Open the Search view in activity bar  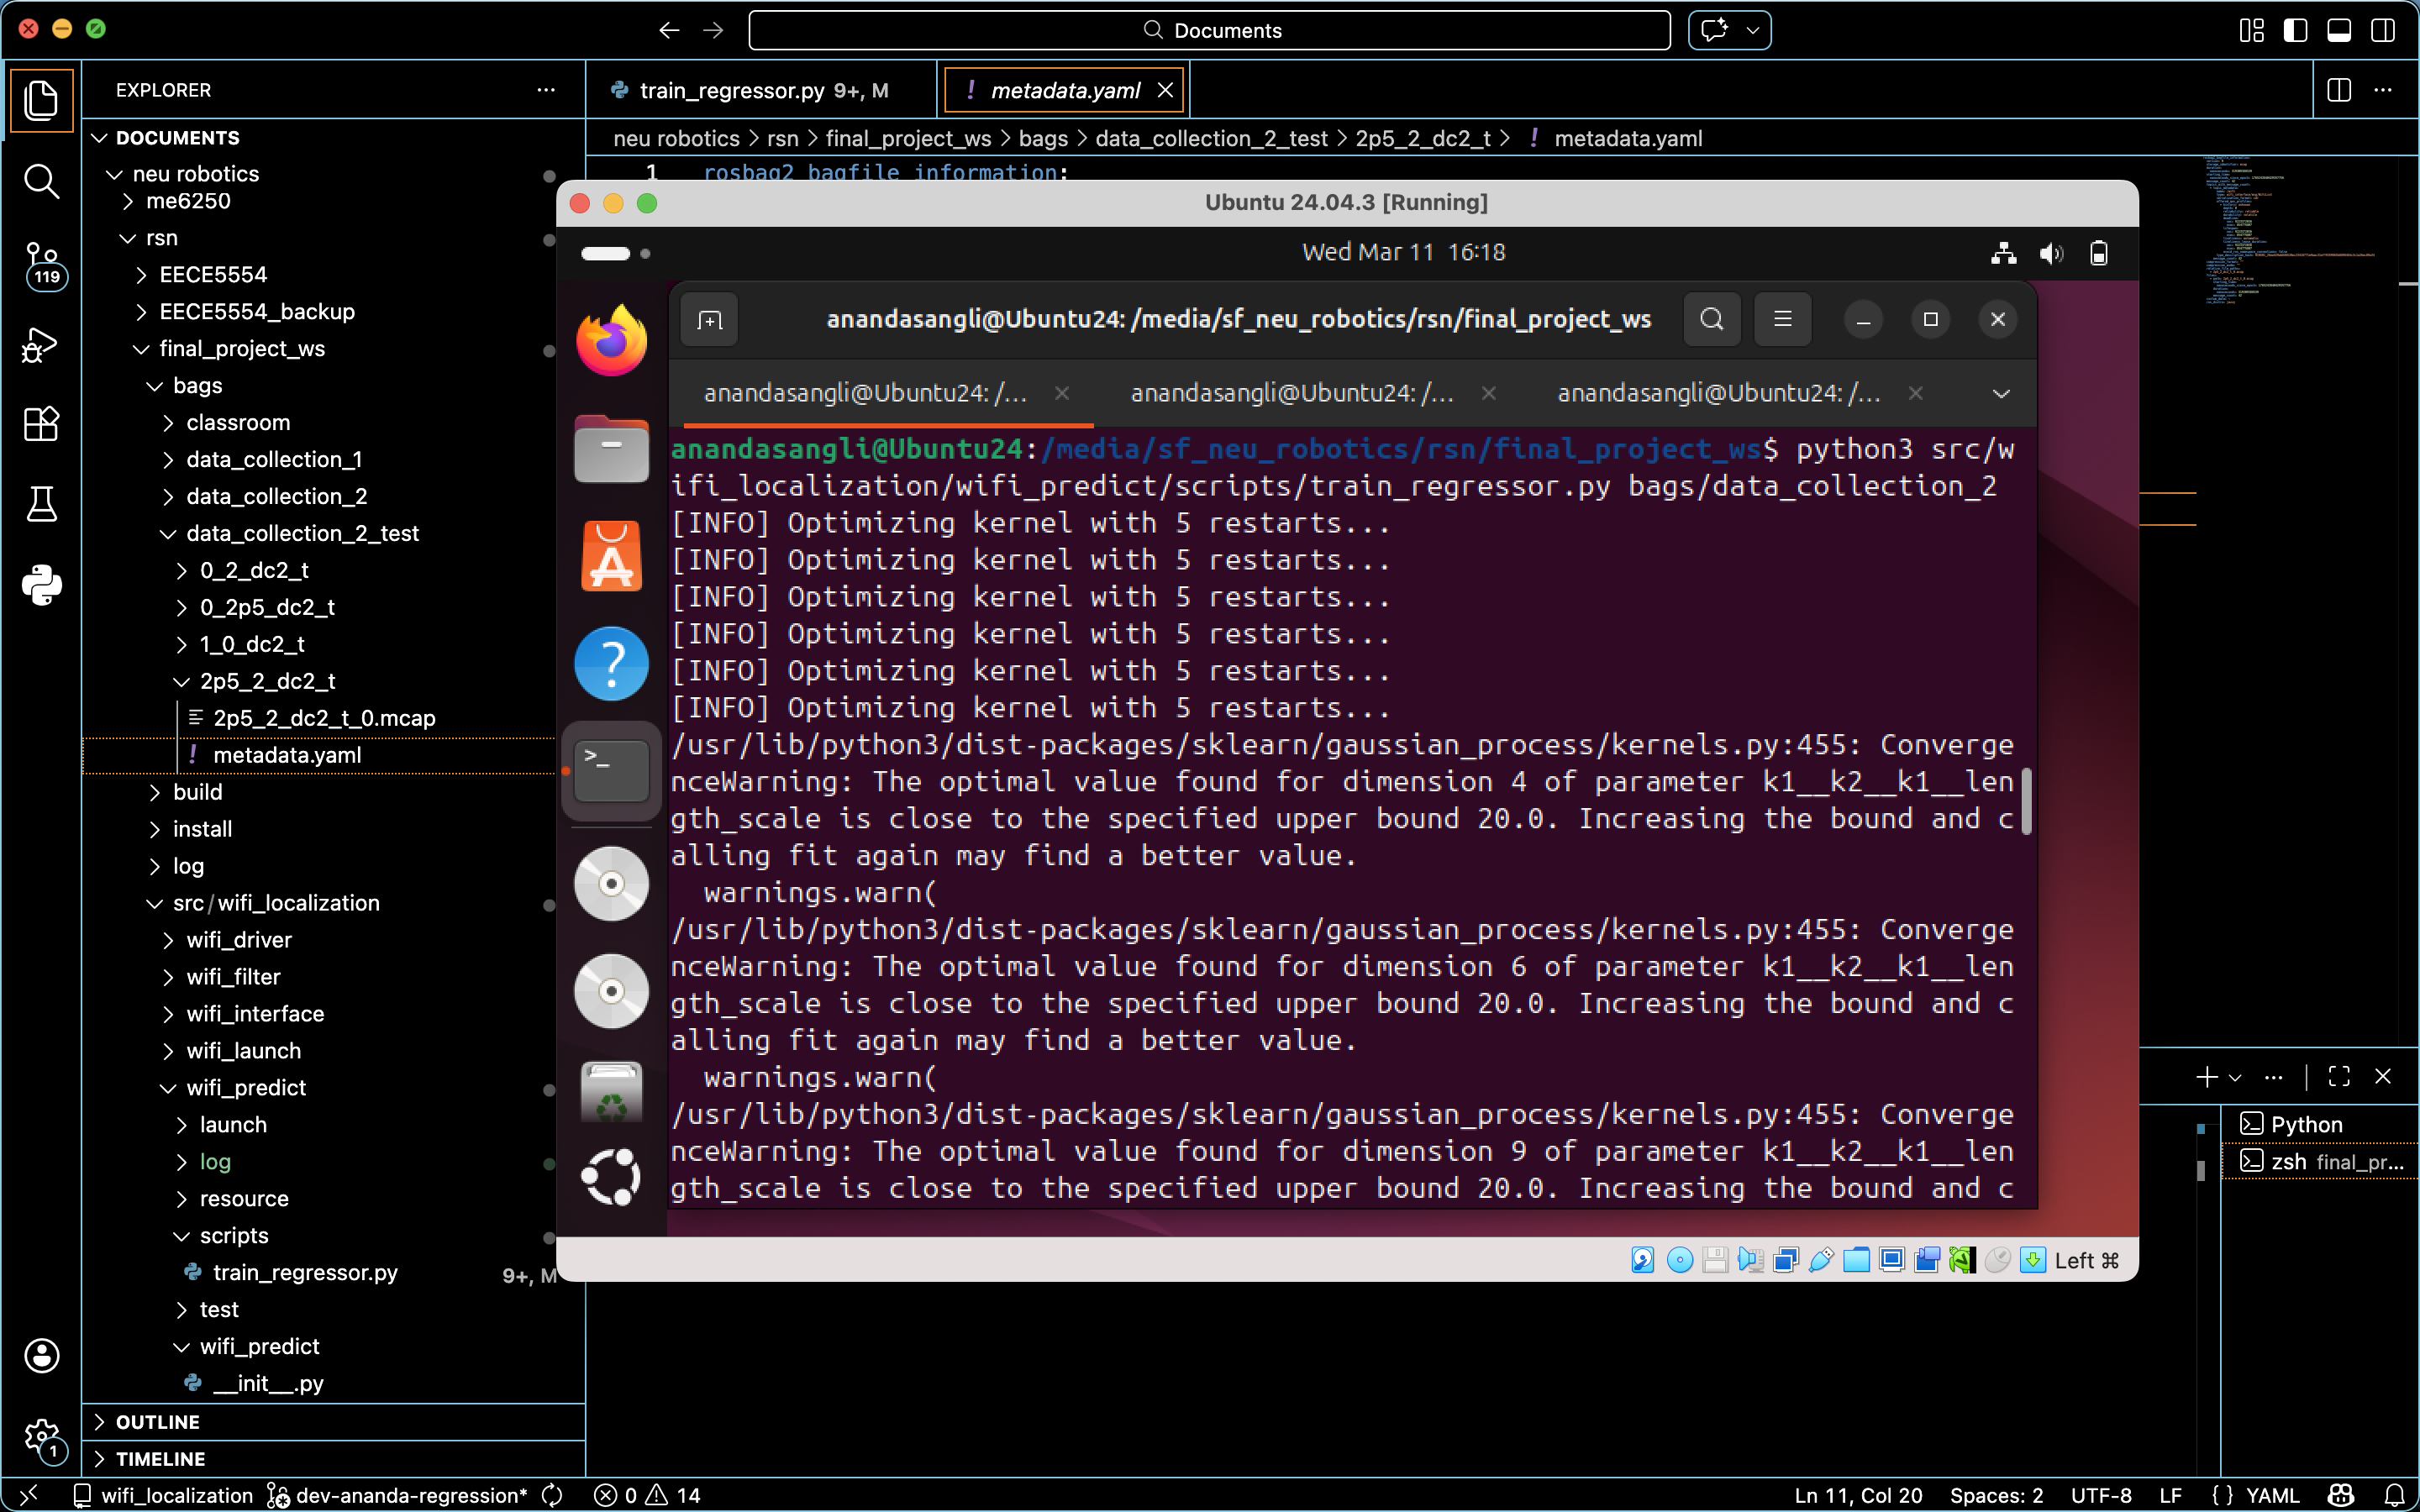coord(41,182)
